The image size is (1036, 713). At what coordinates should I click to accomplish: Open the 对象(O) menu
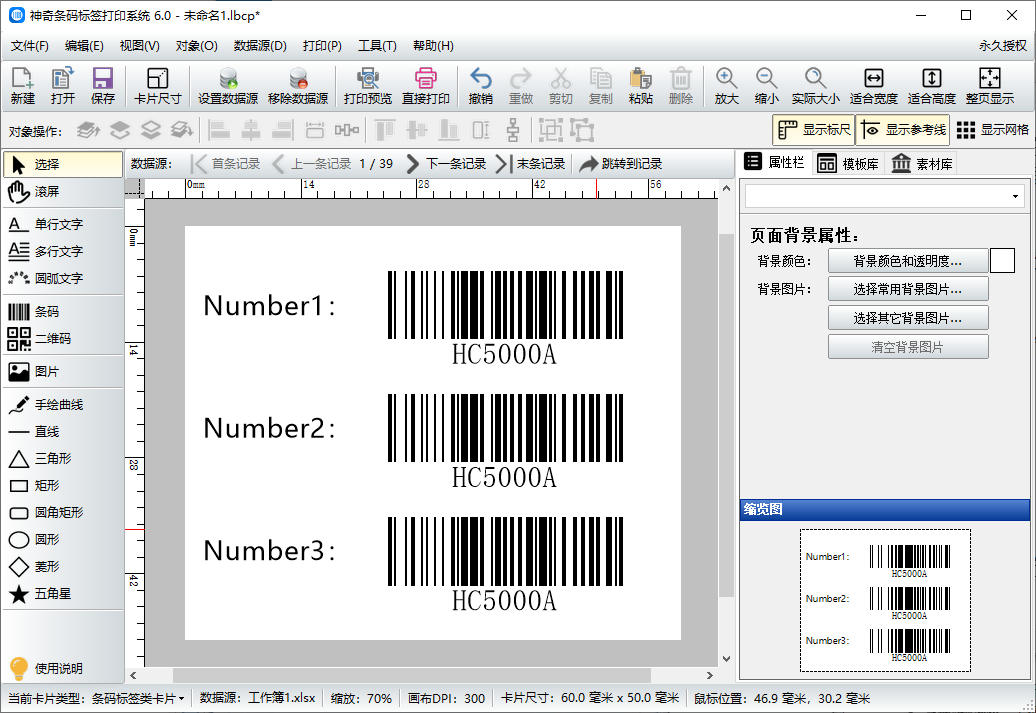point(196,46)
